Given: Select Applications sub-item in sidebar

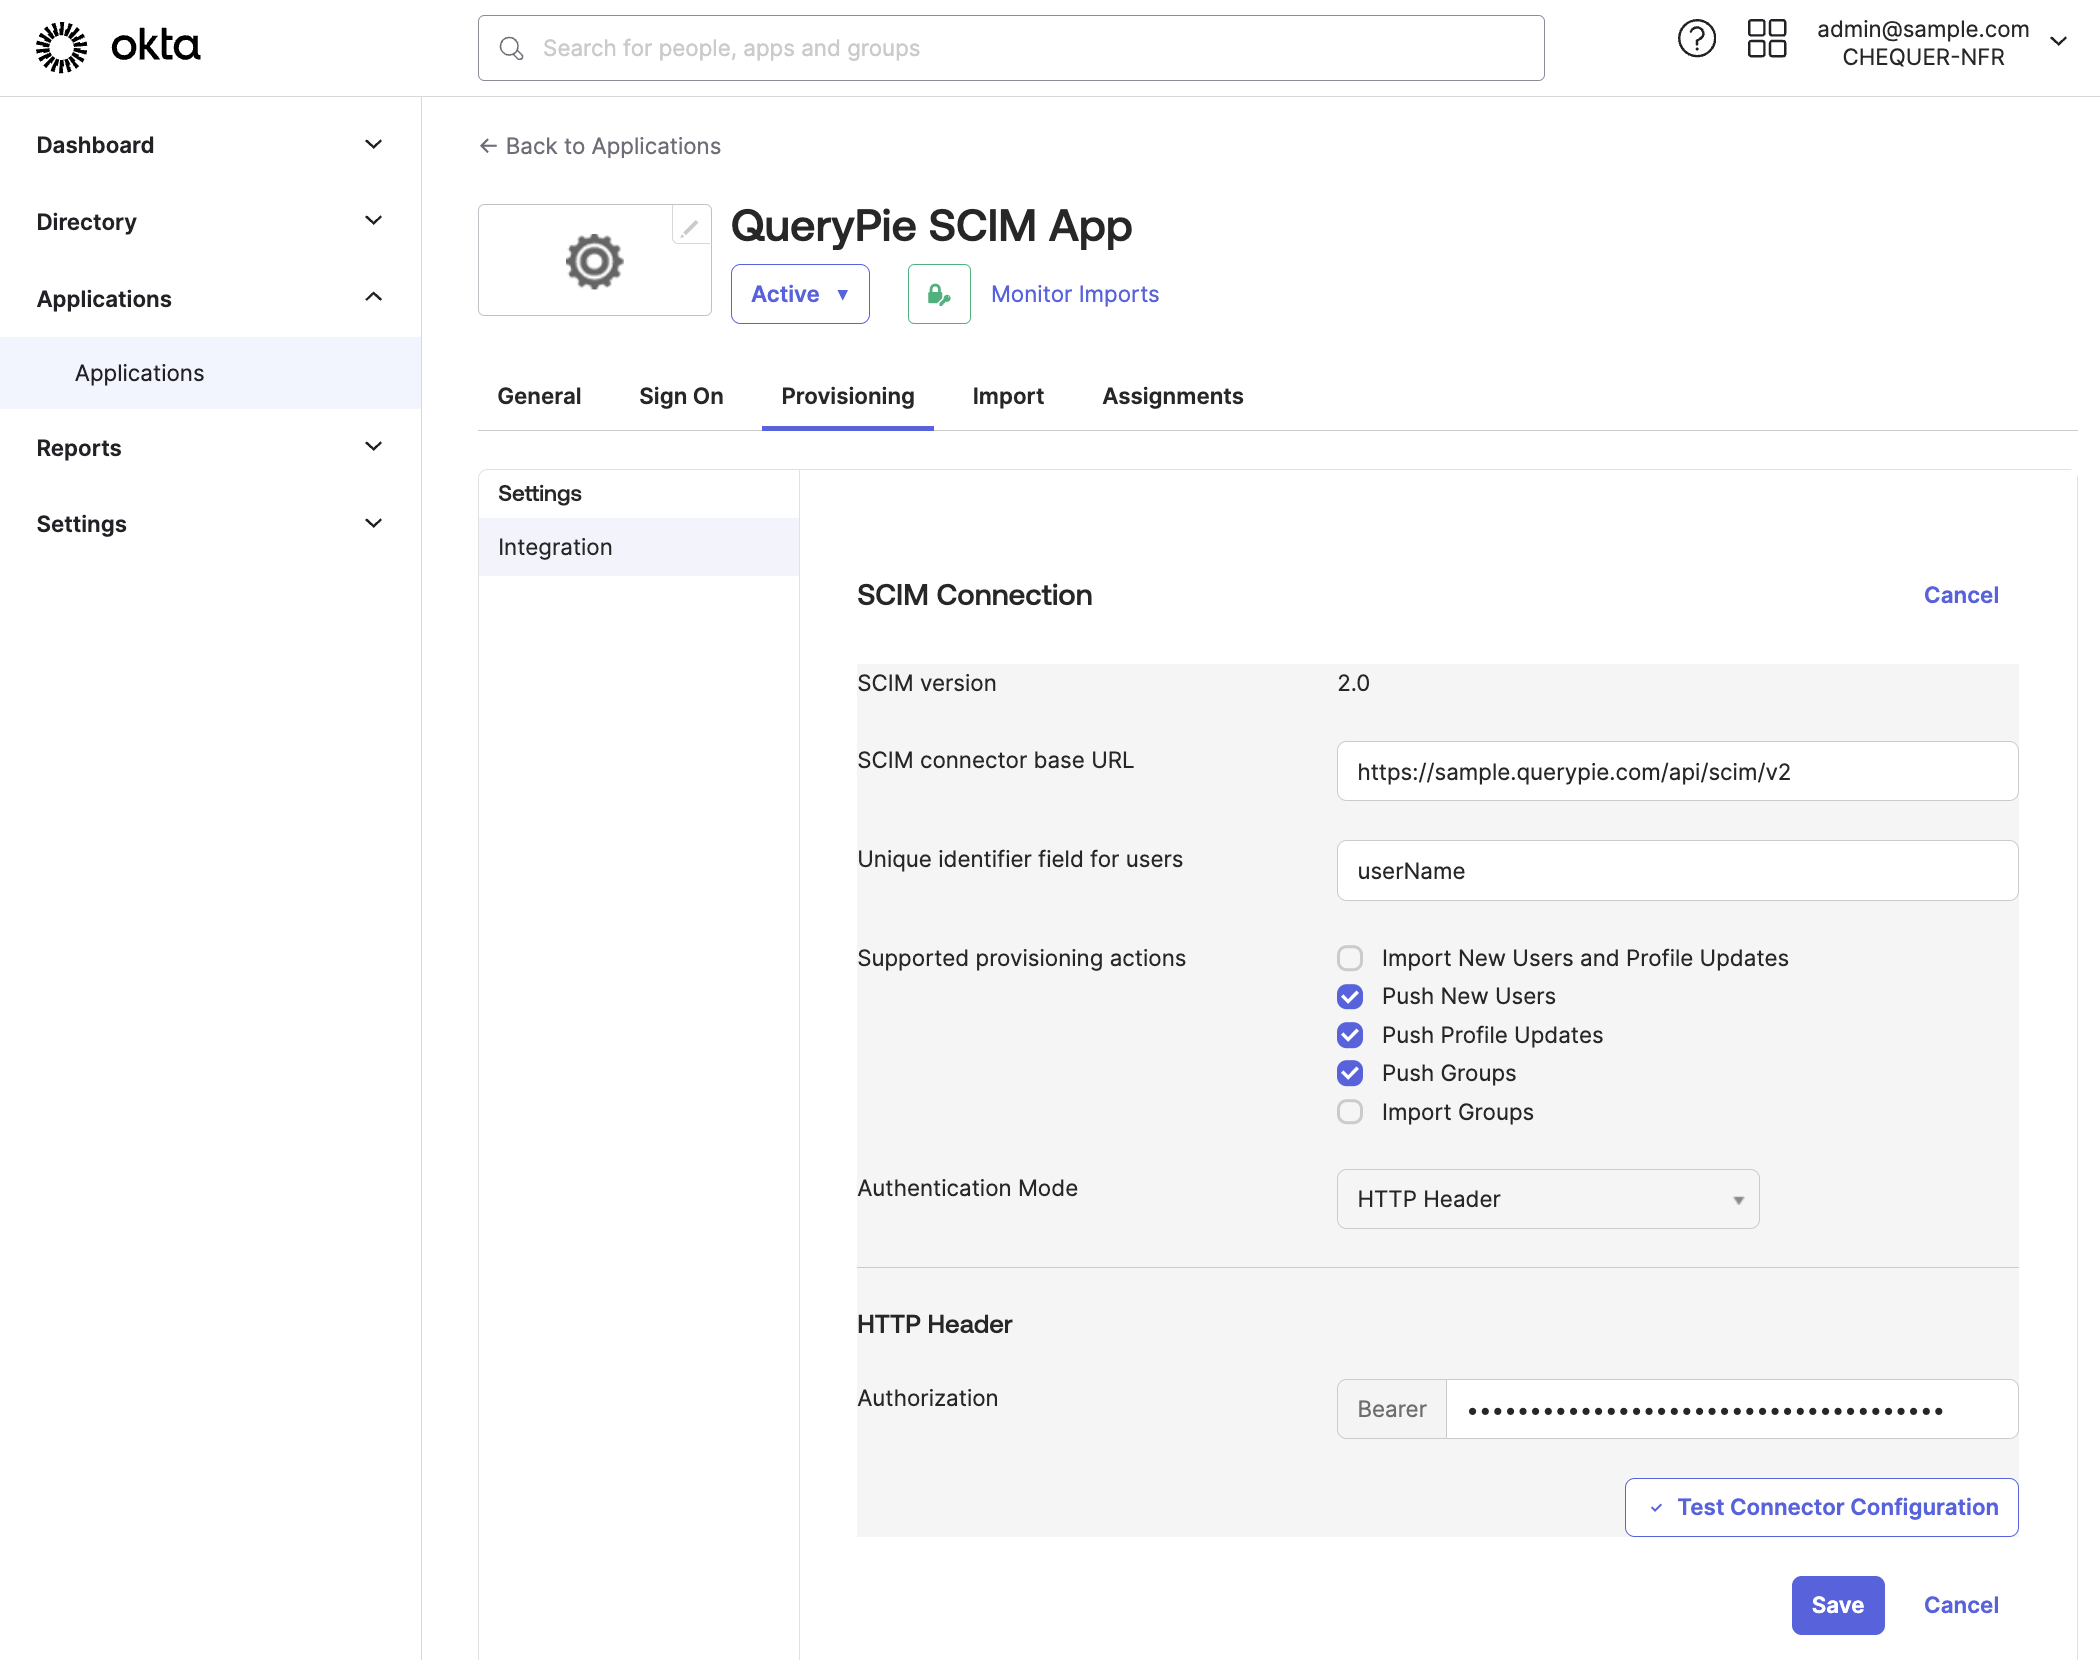Looking at the screenshot, I should pos(210,373).
